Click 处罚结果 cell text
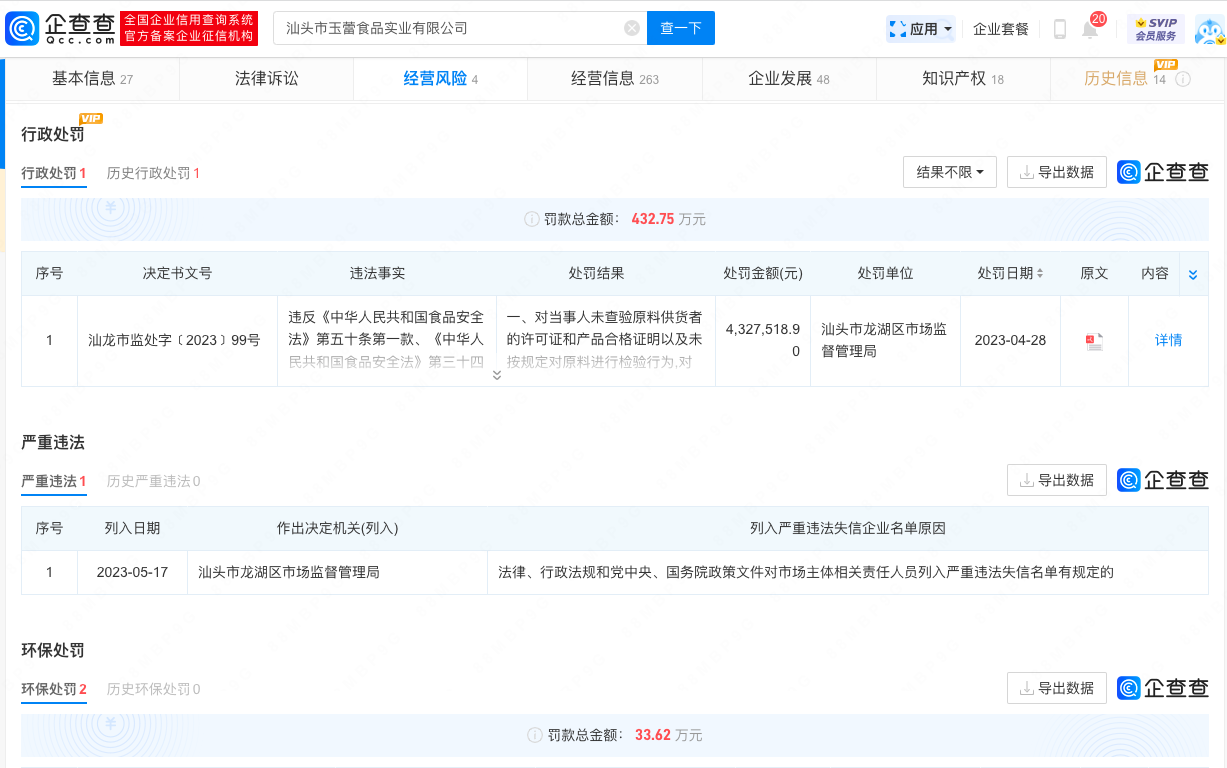The height and width of the screenshot is (768, 1227). click(604, 340)
